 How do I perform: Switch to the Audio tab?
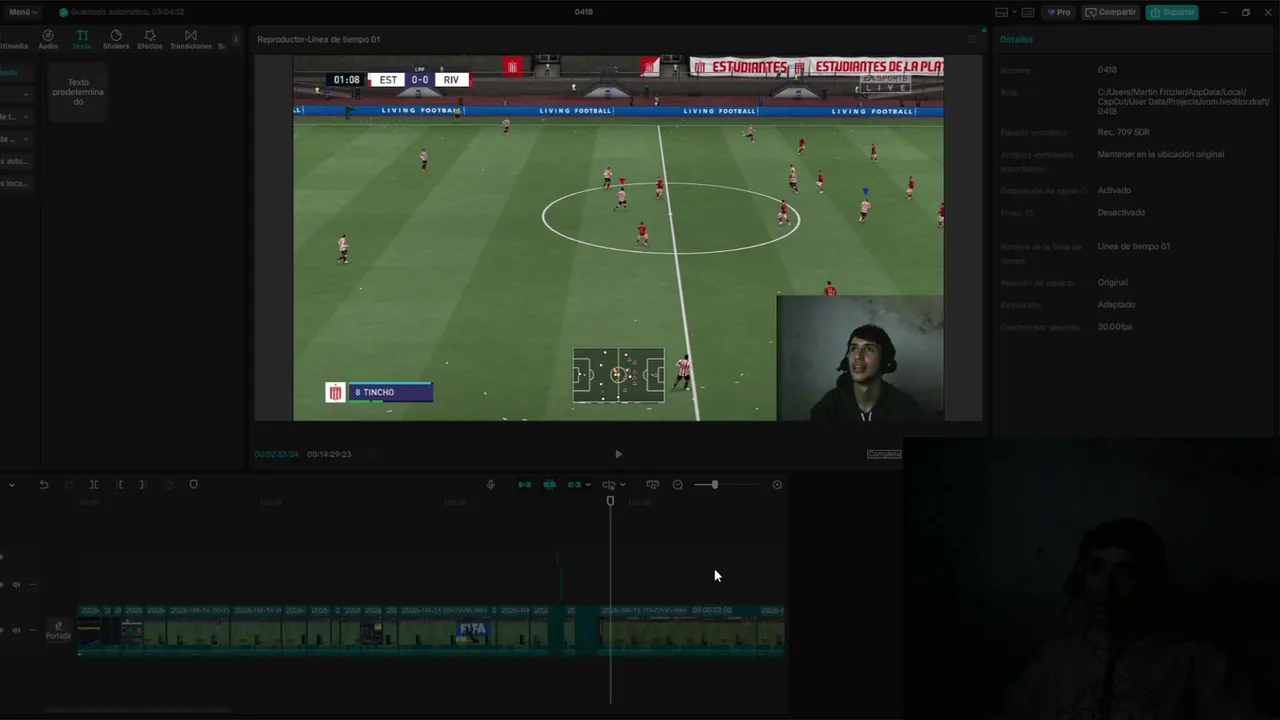tap(48, 39)
